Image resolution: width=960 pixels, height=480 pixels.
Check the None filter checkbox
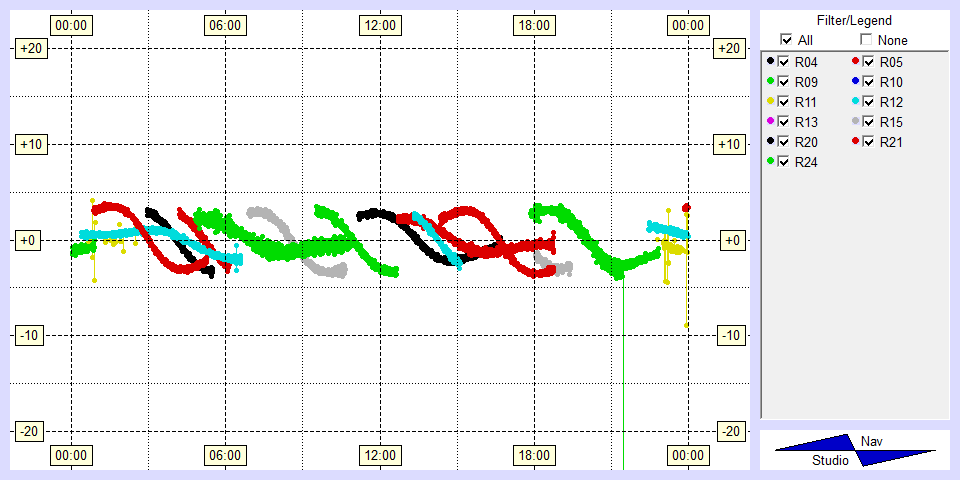click(867, 40)
